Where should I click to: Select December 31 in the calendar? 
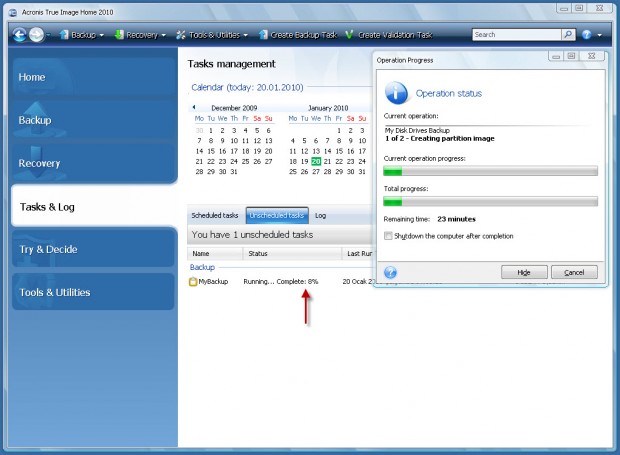click(x=234, y=172)
